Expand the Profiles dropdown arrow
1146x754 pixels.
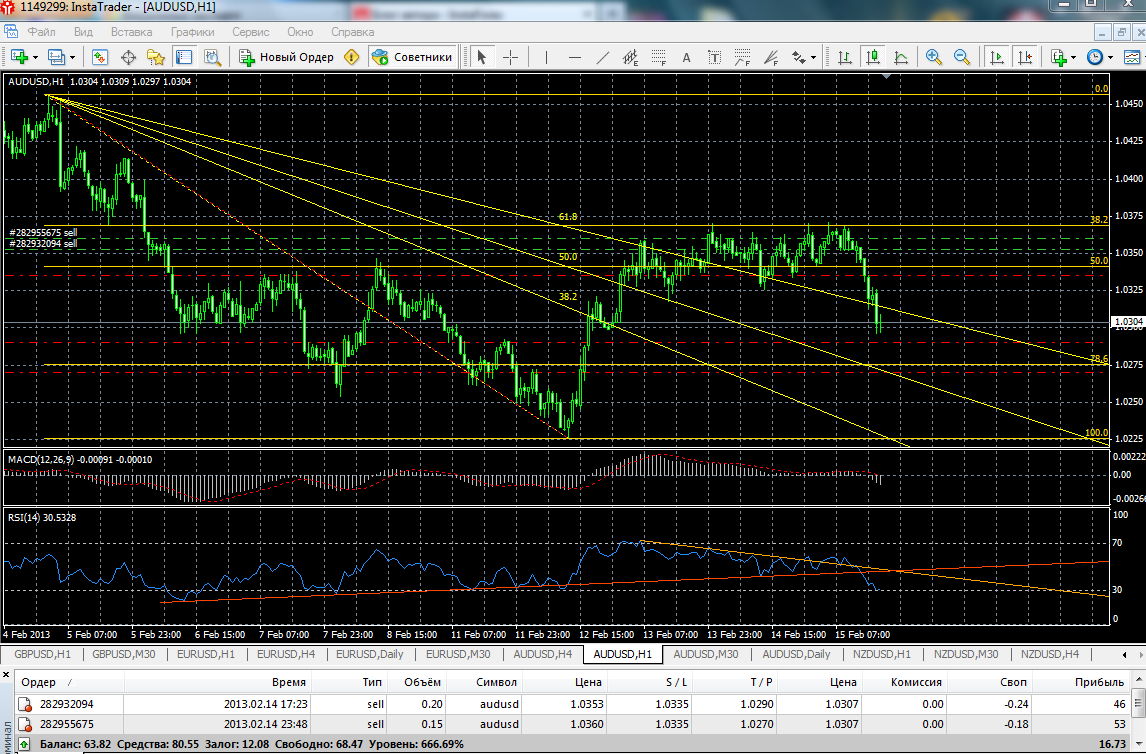(72, 57)
